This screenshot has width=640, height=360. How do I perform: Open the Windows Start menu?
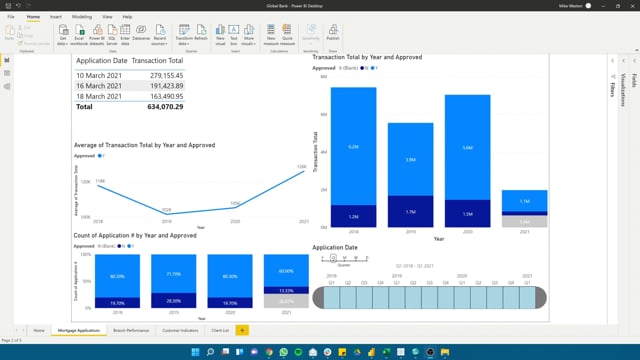tap(196, 352)
